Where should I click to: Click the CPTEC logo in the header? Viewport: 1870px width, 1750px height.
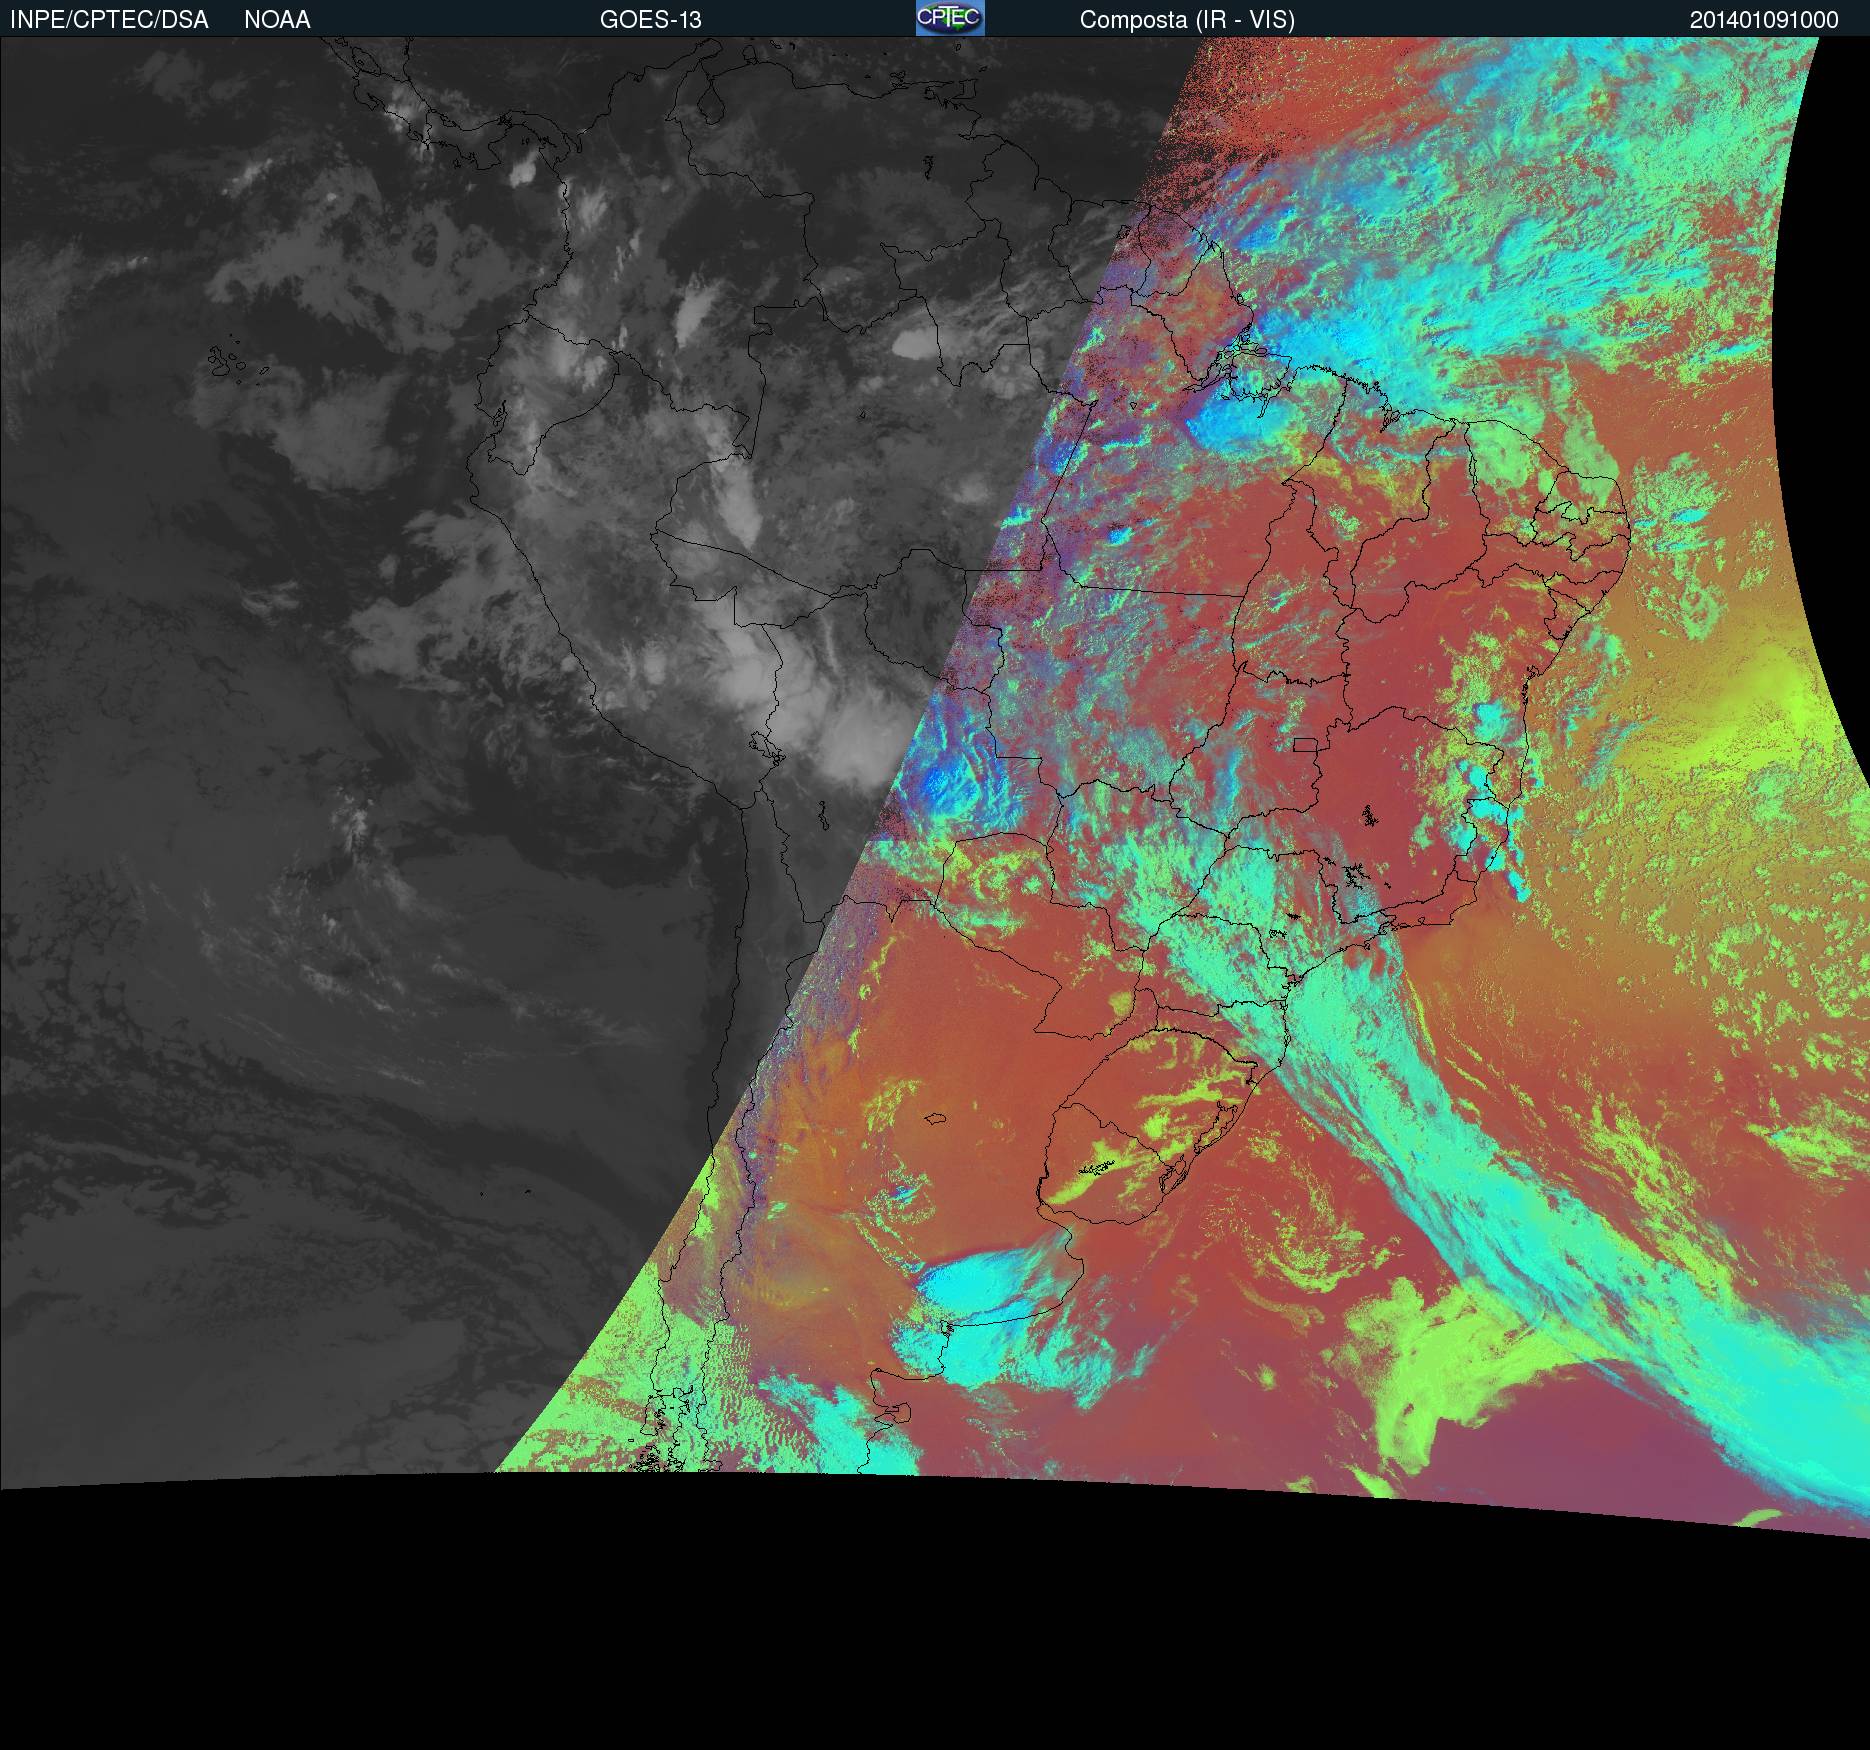click(x=949, y=18)
